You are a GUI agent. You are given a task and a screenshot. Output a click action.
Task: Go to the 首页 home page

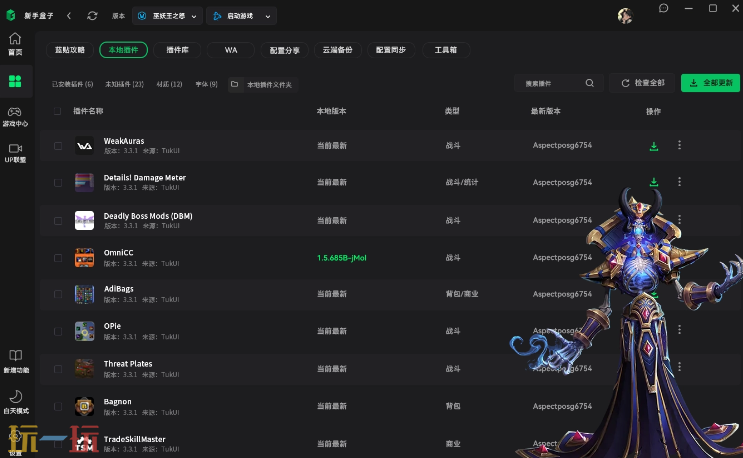[15, 44]
